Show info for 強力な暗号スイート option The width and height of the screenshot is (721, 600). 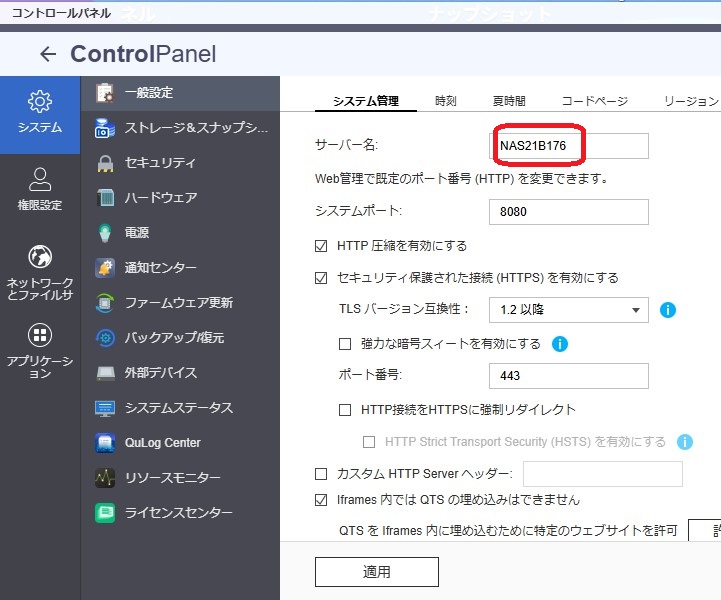pos(560,344)
